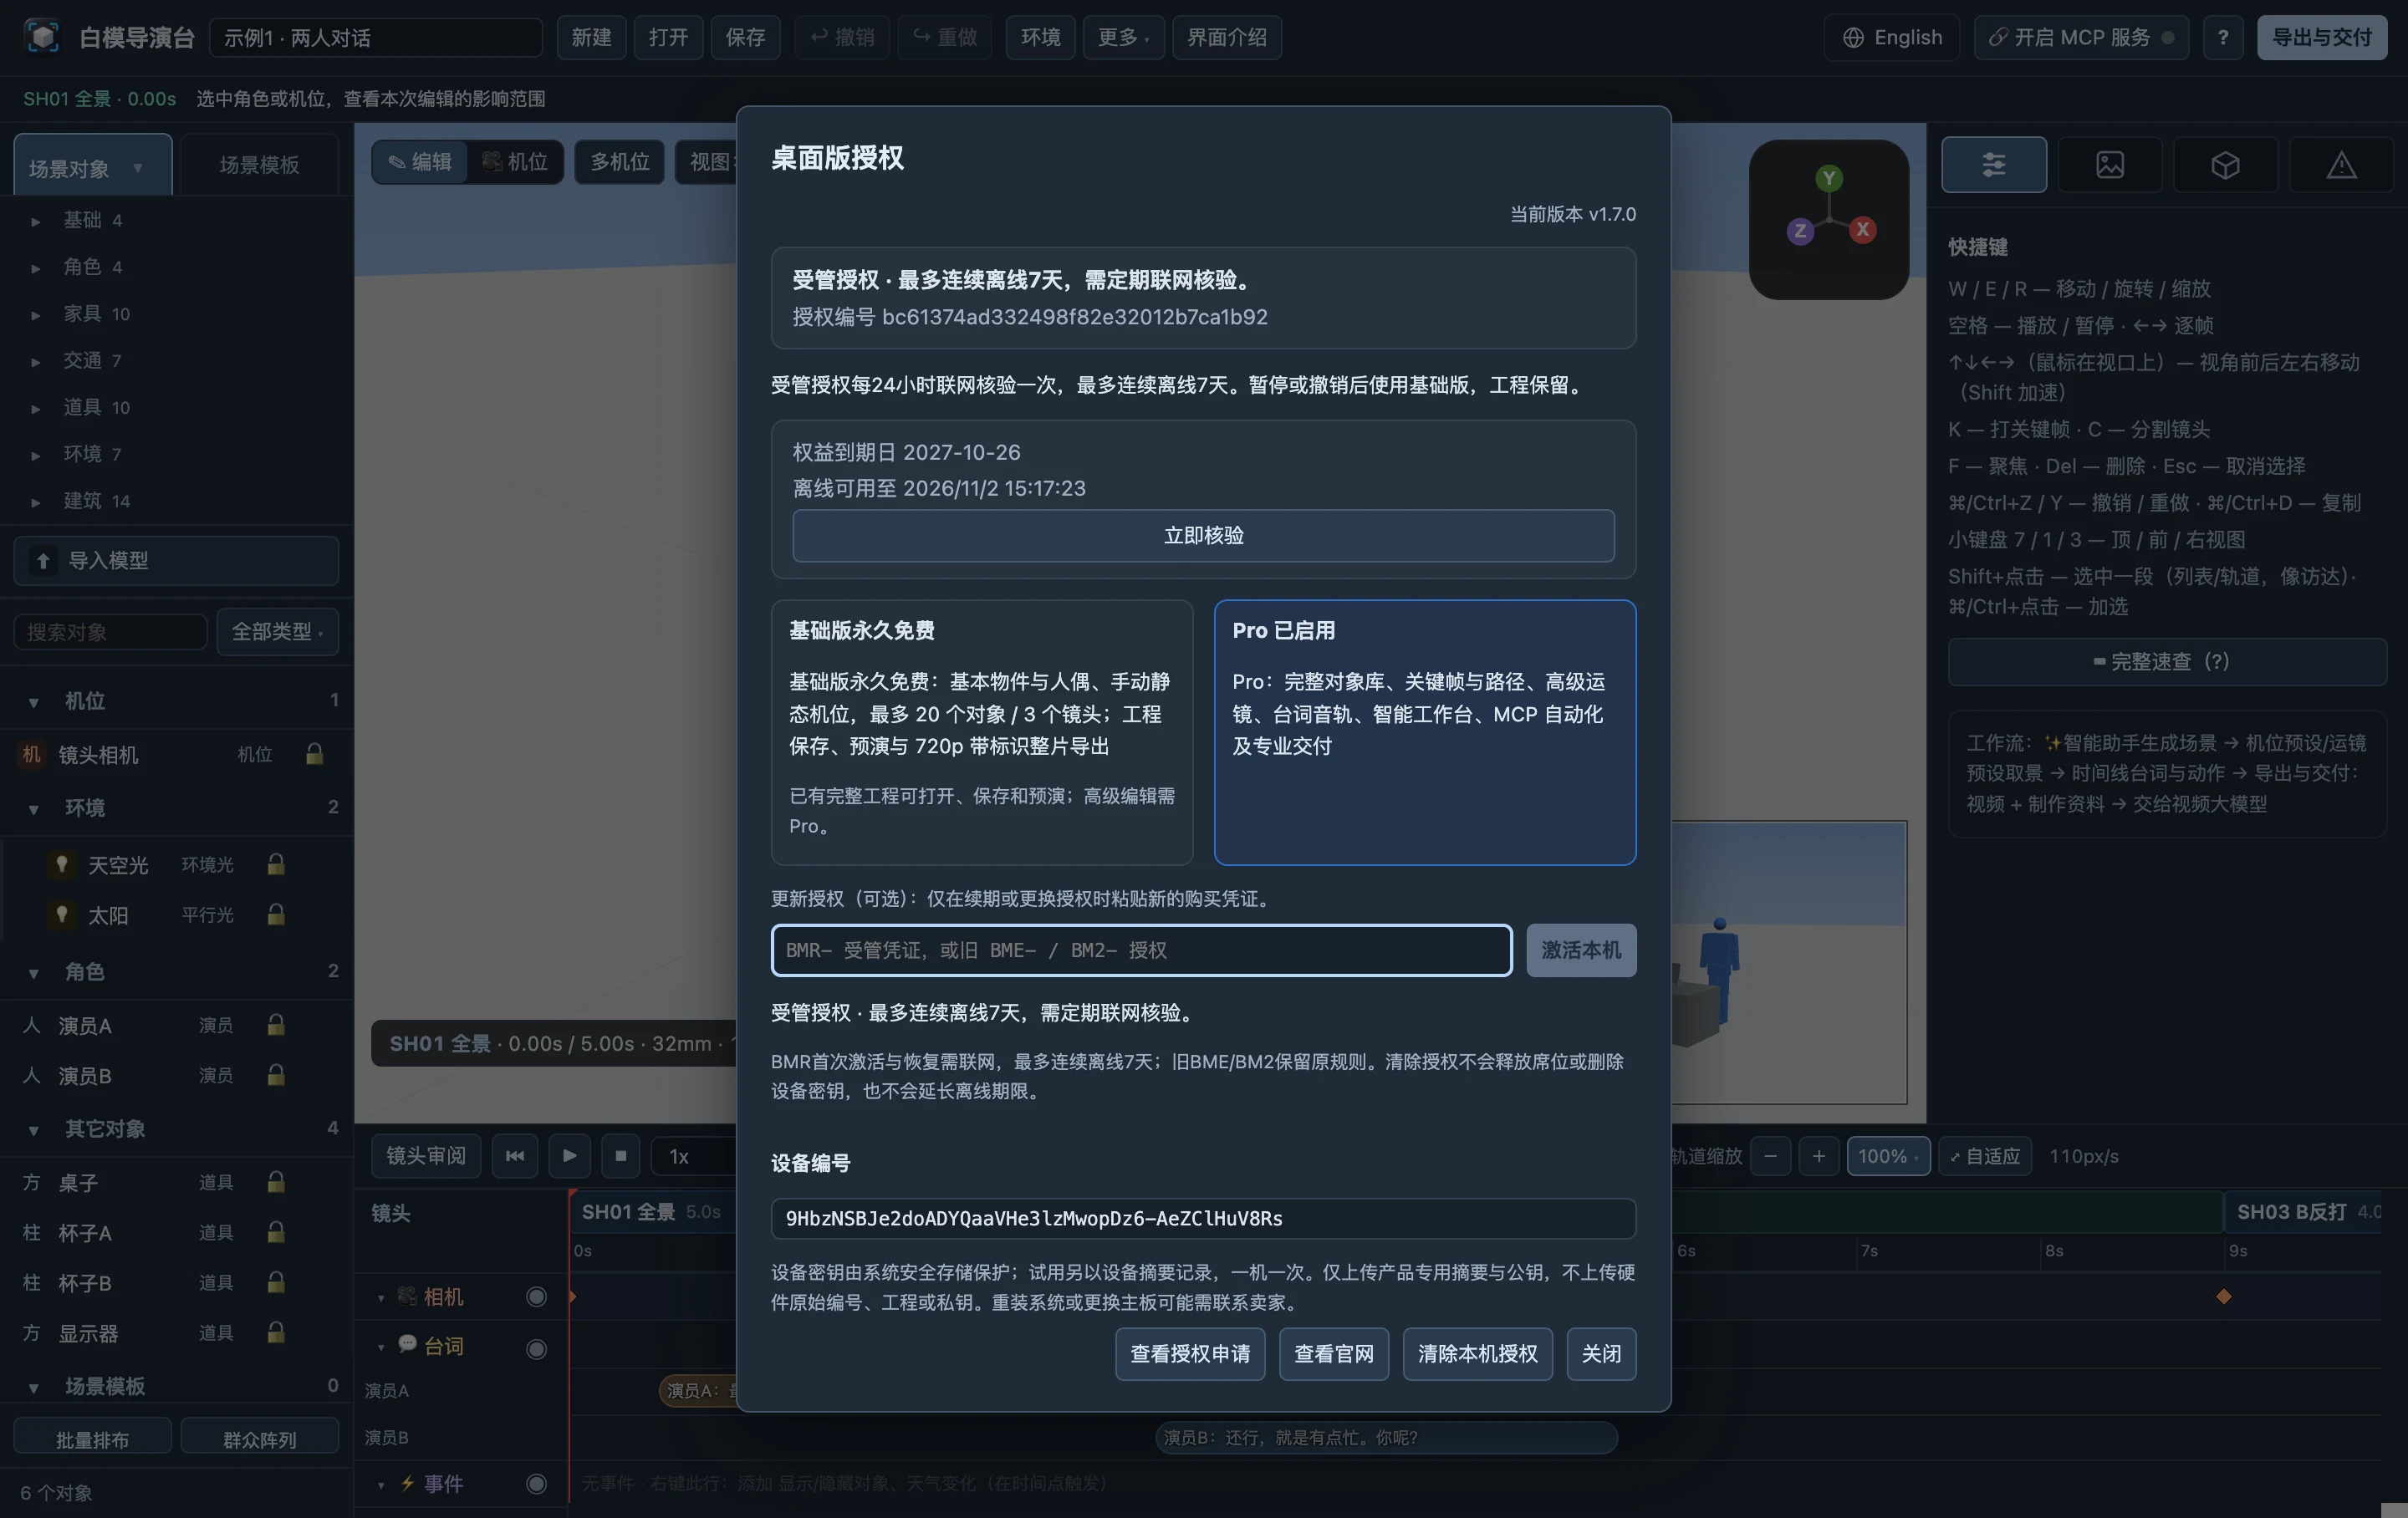Screen dimensions: 2408x1518
Task: Click the 搜索对象 search field
Action: (110, 632)
